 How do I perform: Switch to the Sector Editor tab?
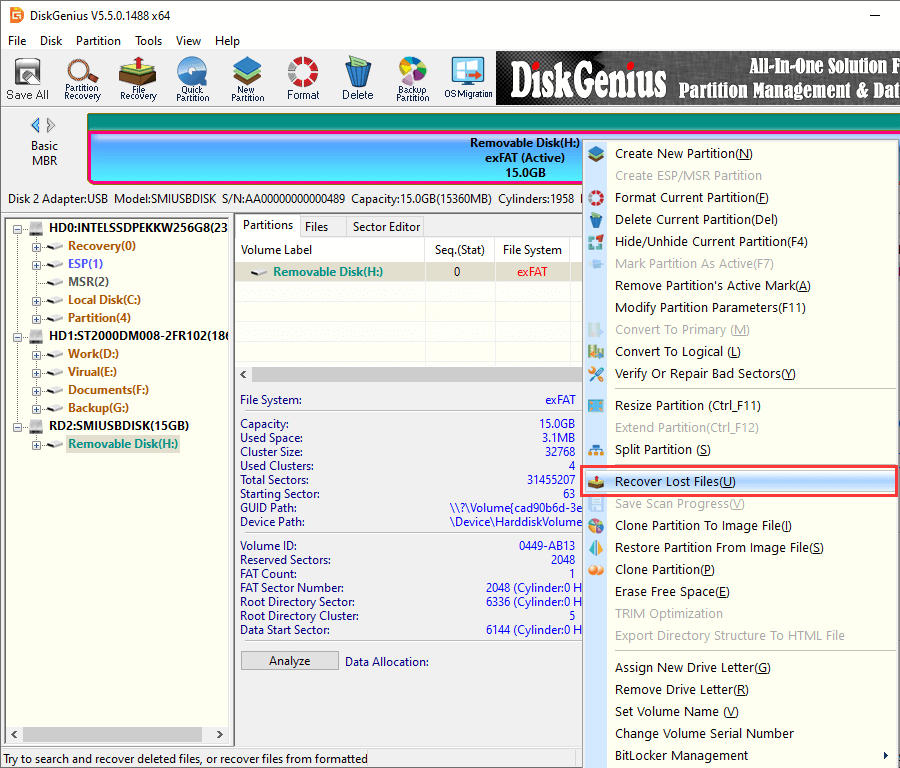[x=386, y=227]
